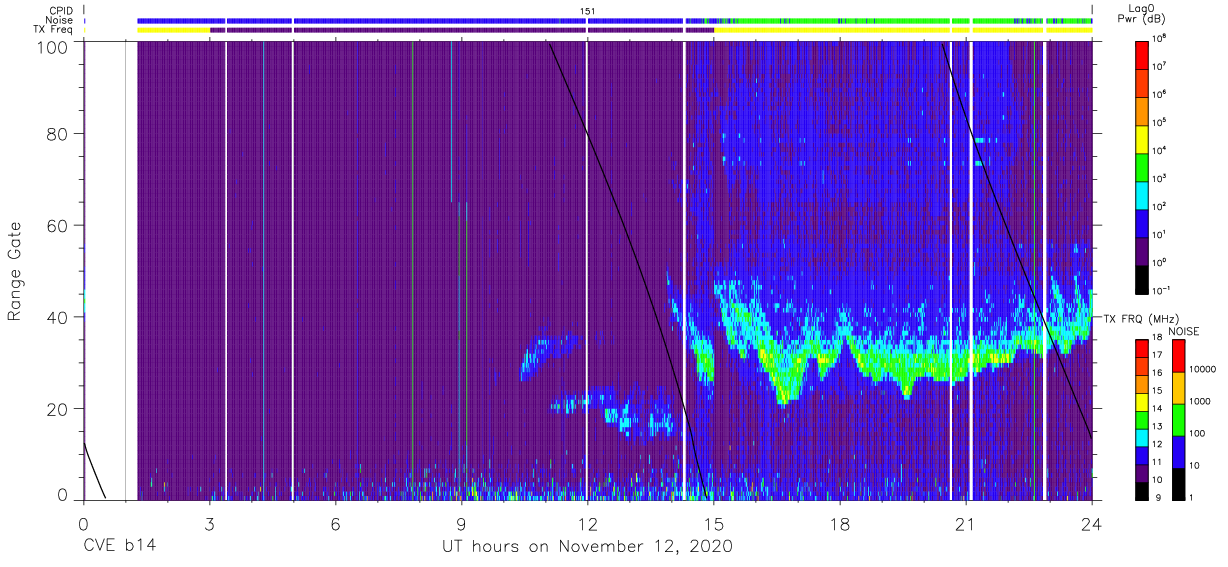This screenshot has height=567, width=1228.
Task: Select the green segment of the TX FRQ colorbar
Action: (x=1143, y=420)
